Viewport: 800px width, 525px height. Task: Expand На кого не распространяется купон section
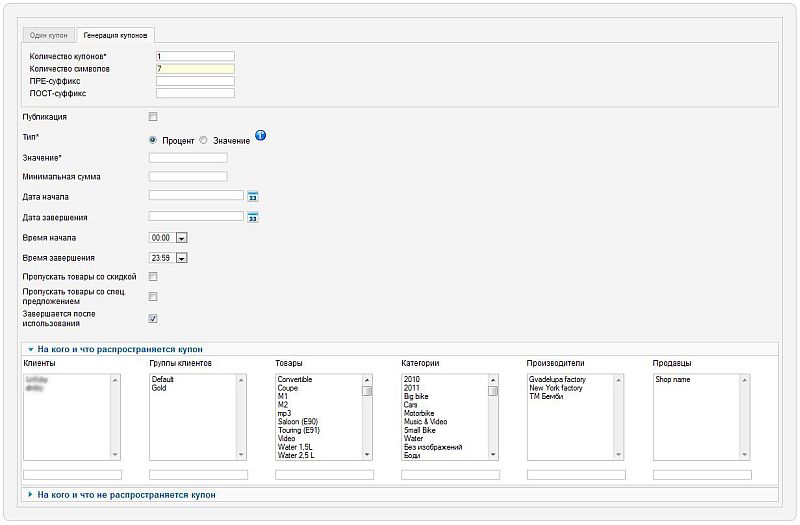(126, 494)
